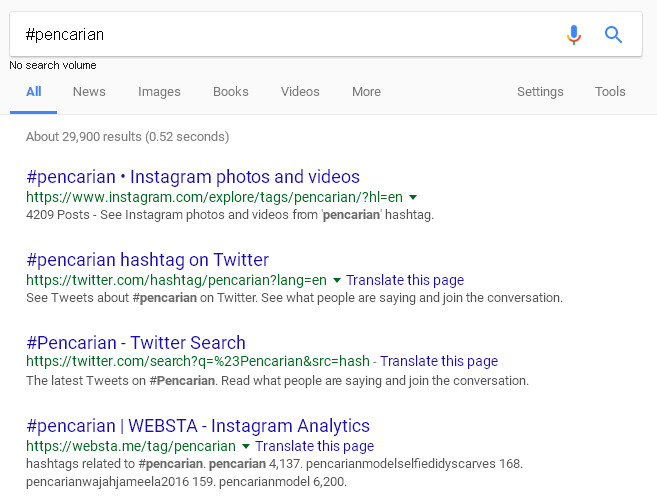Open the search Tools options
Screen dimensions: 657x501
coord(610,92)
